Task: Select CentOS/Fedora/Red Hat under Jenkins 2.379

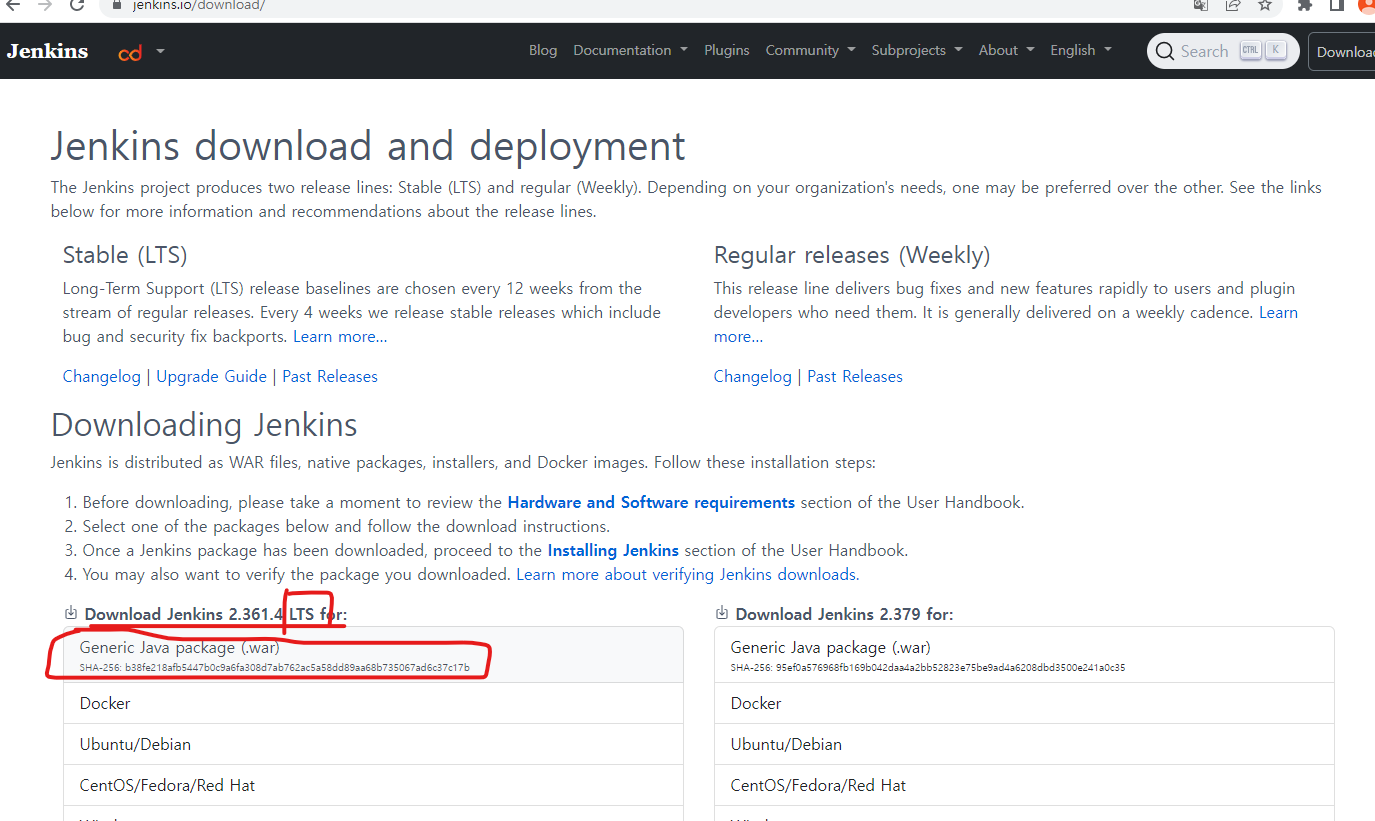Action: point(1025,785)
